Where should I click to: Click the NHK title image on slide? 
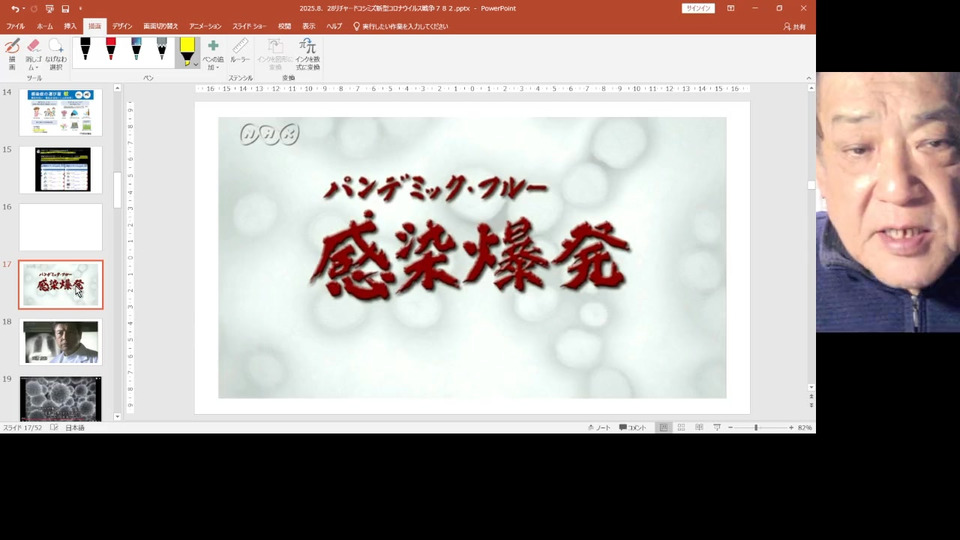coord(472,258)
